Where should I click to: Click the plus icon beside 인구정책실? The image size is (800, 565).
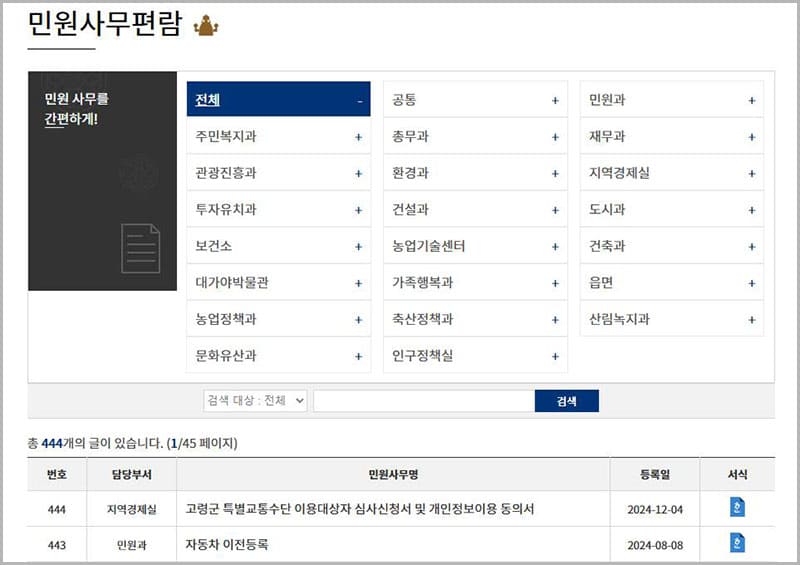(x=555, y=356)
